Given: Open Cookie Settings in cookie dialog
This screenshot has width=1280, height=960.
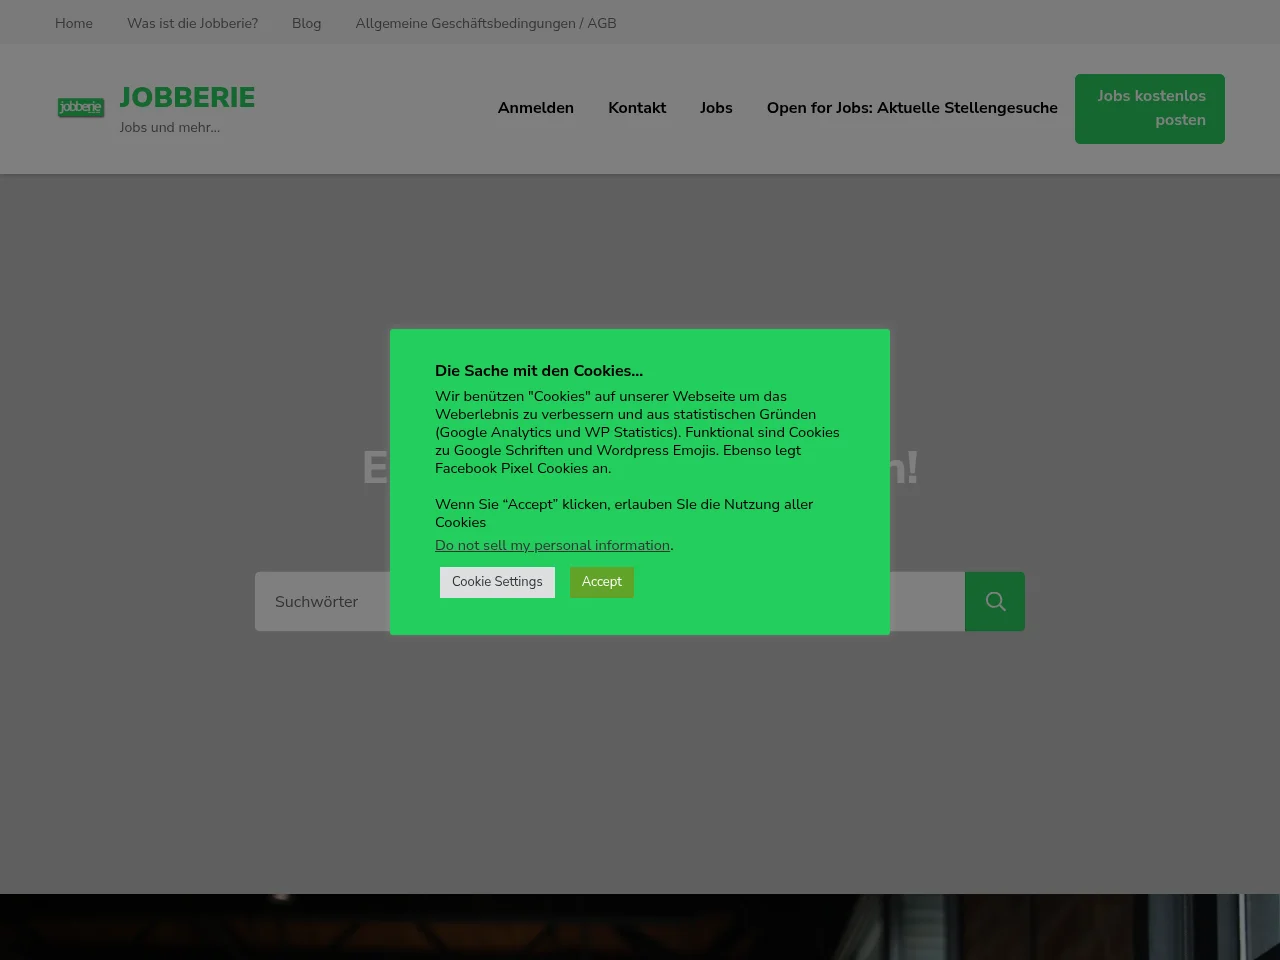Looking at the screenshot, I should click(497, 582).
